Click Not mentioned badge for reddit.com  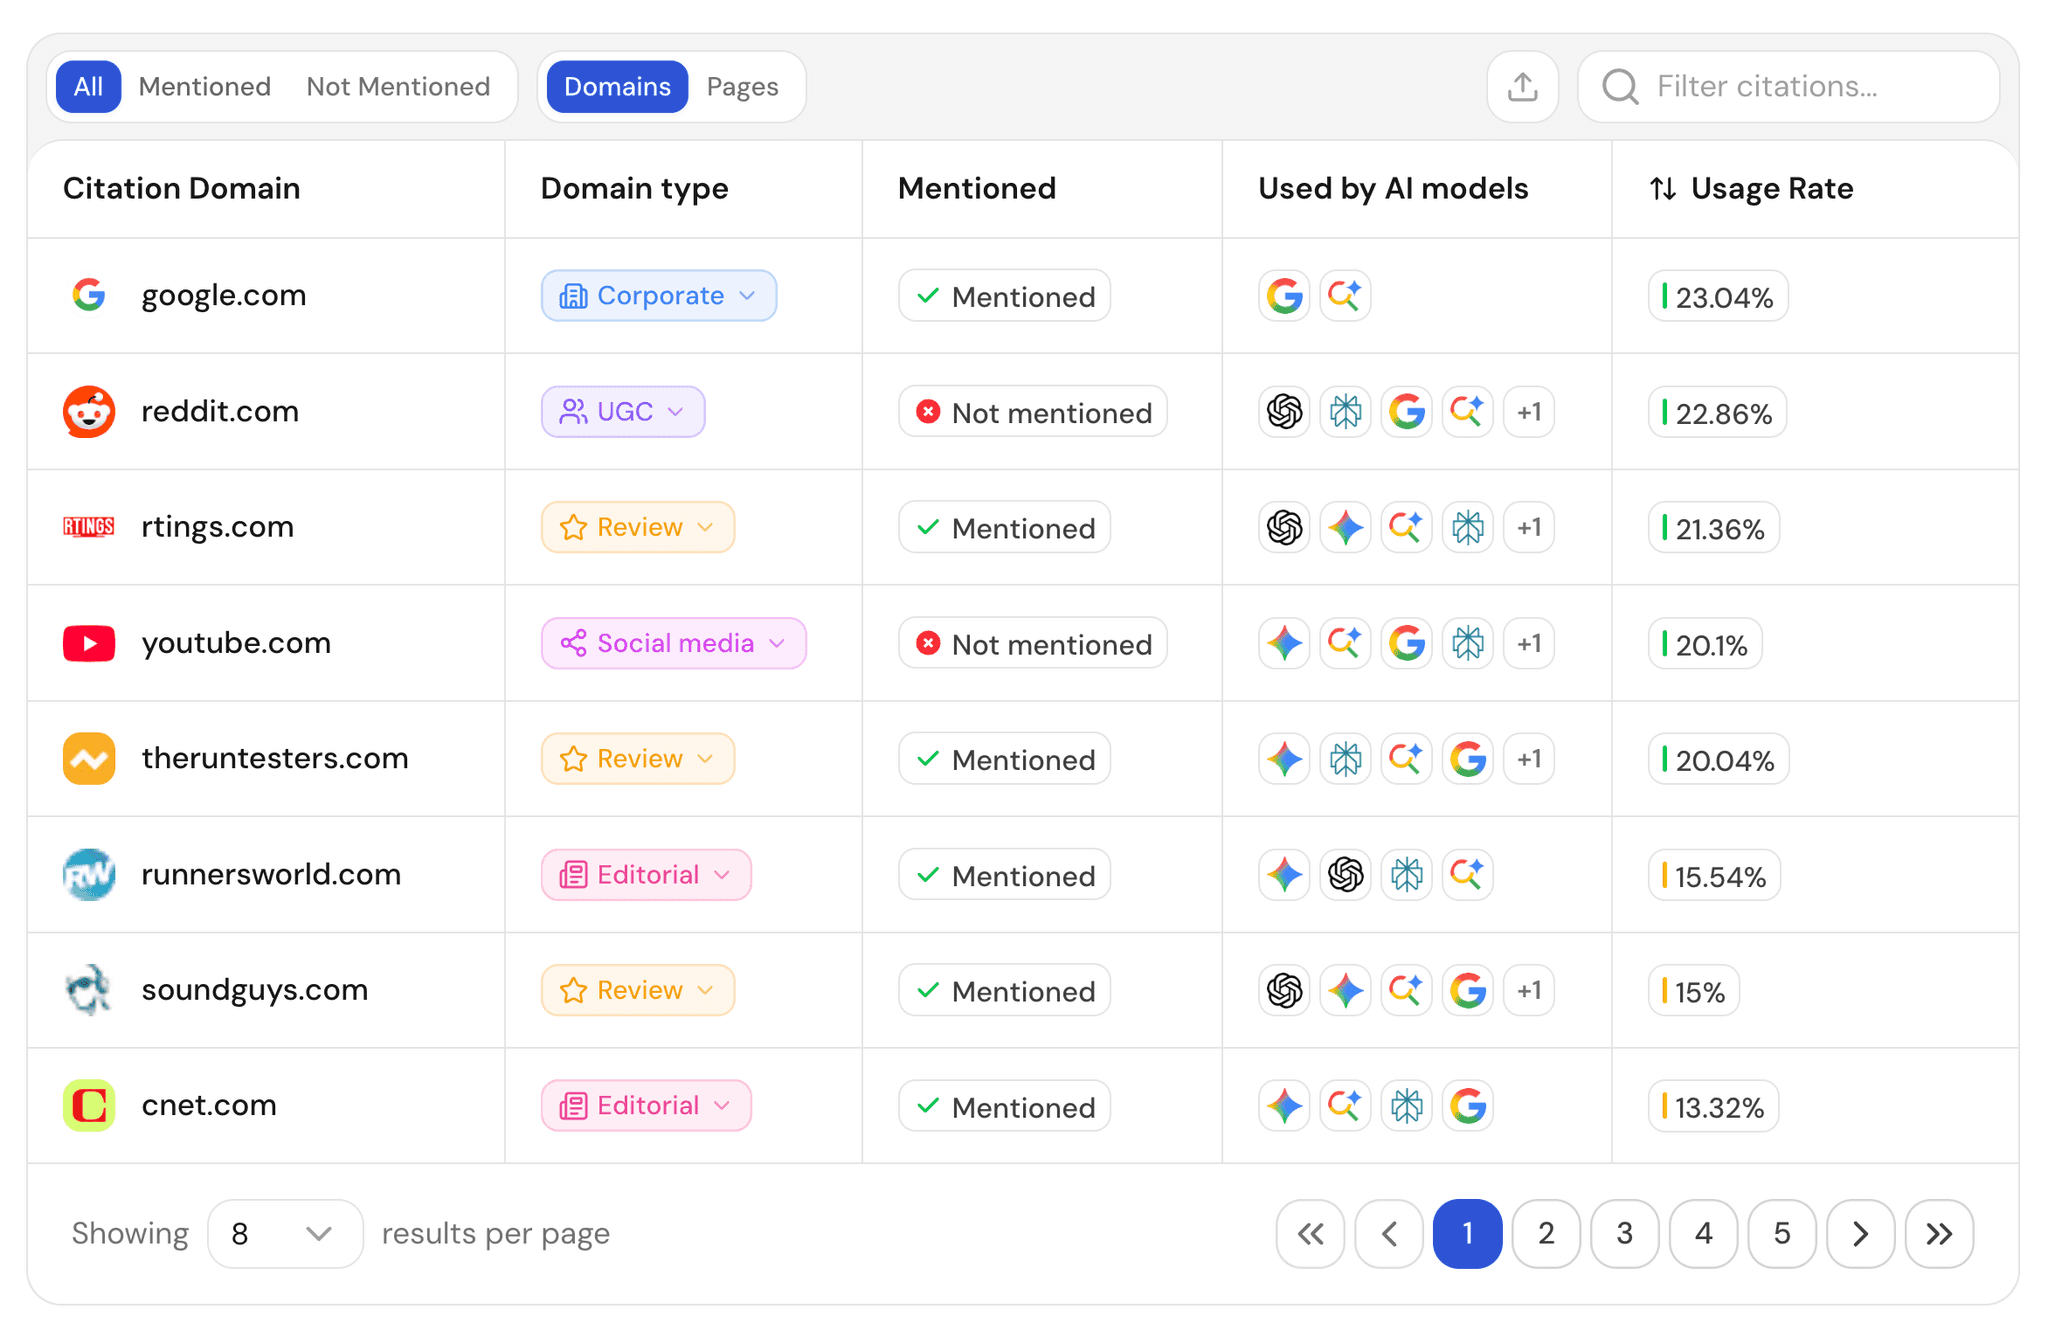[1033, 412]
